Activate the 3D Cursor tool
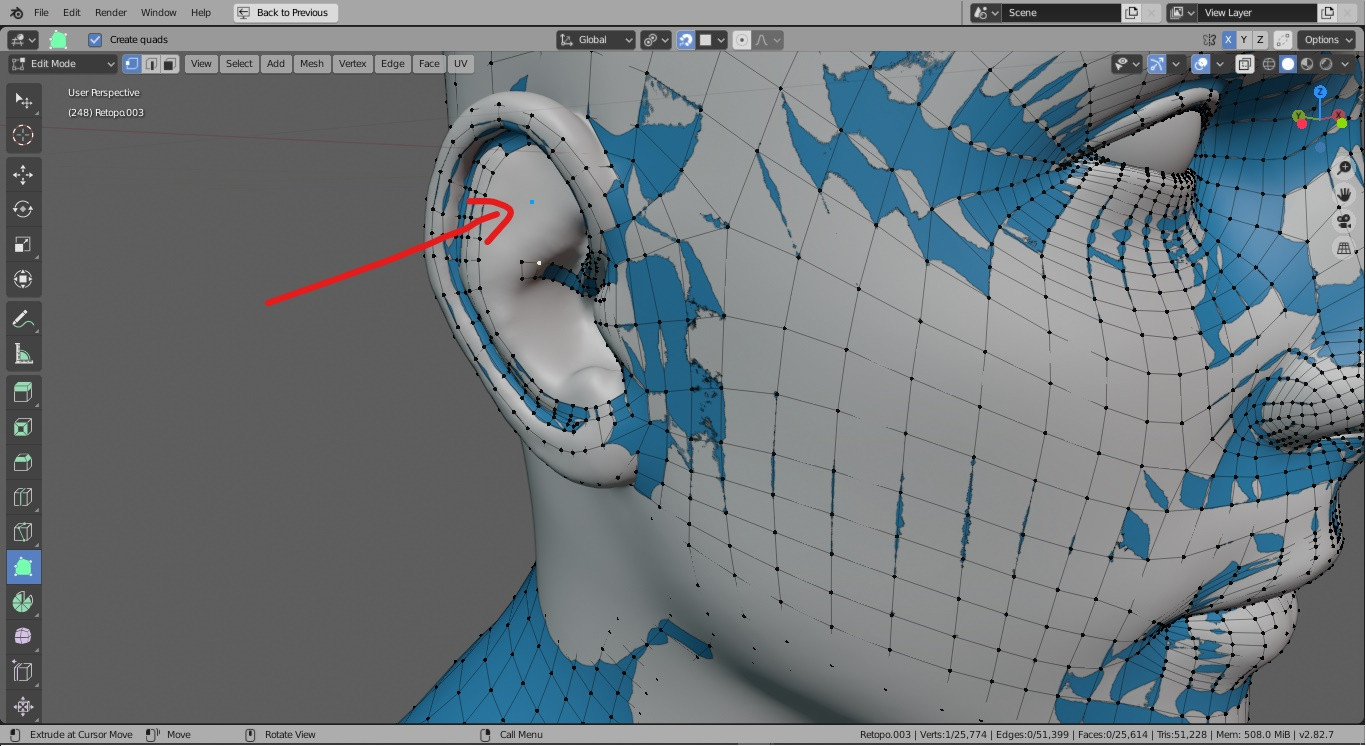The width and height of the screenshot is (1366, 746). click(x=24, y=135)
